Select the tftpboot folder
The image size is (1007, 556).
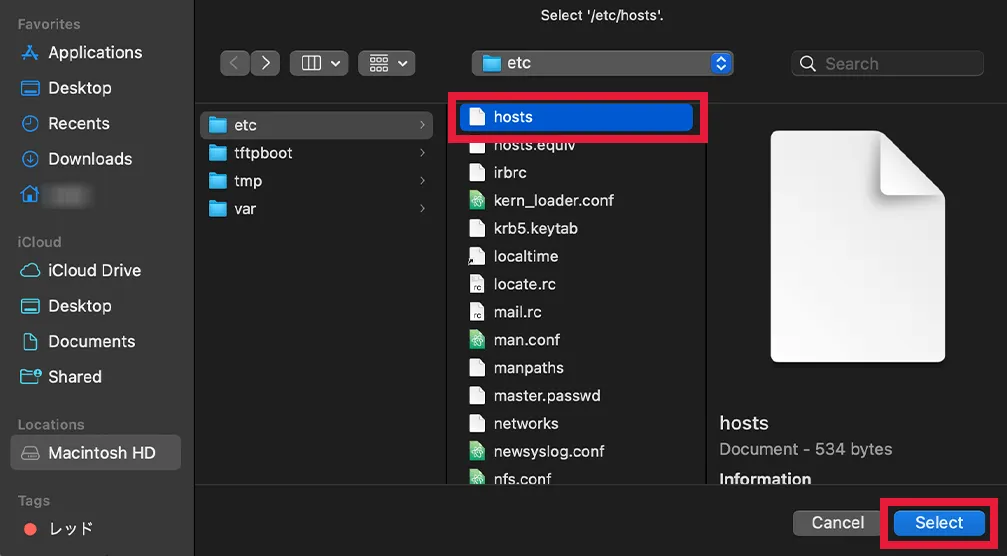[316, 153]
